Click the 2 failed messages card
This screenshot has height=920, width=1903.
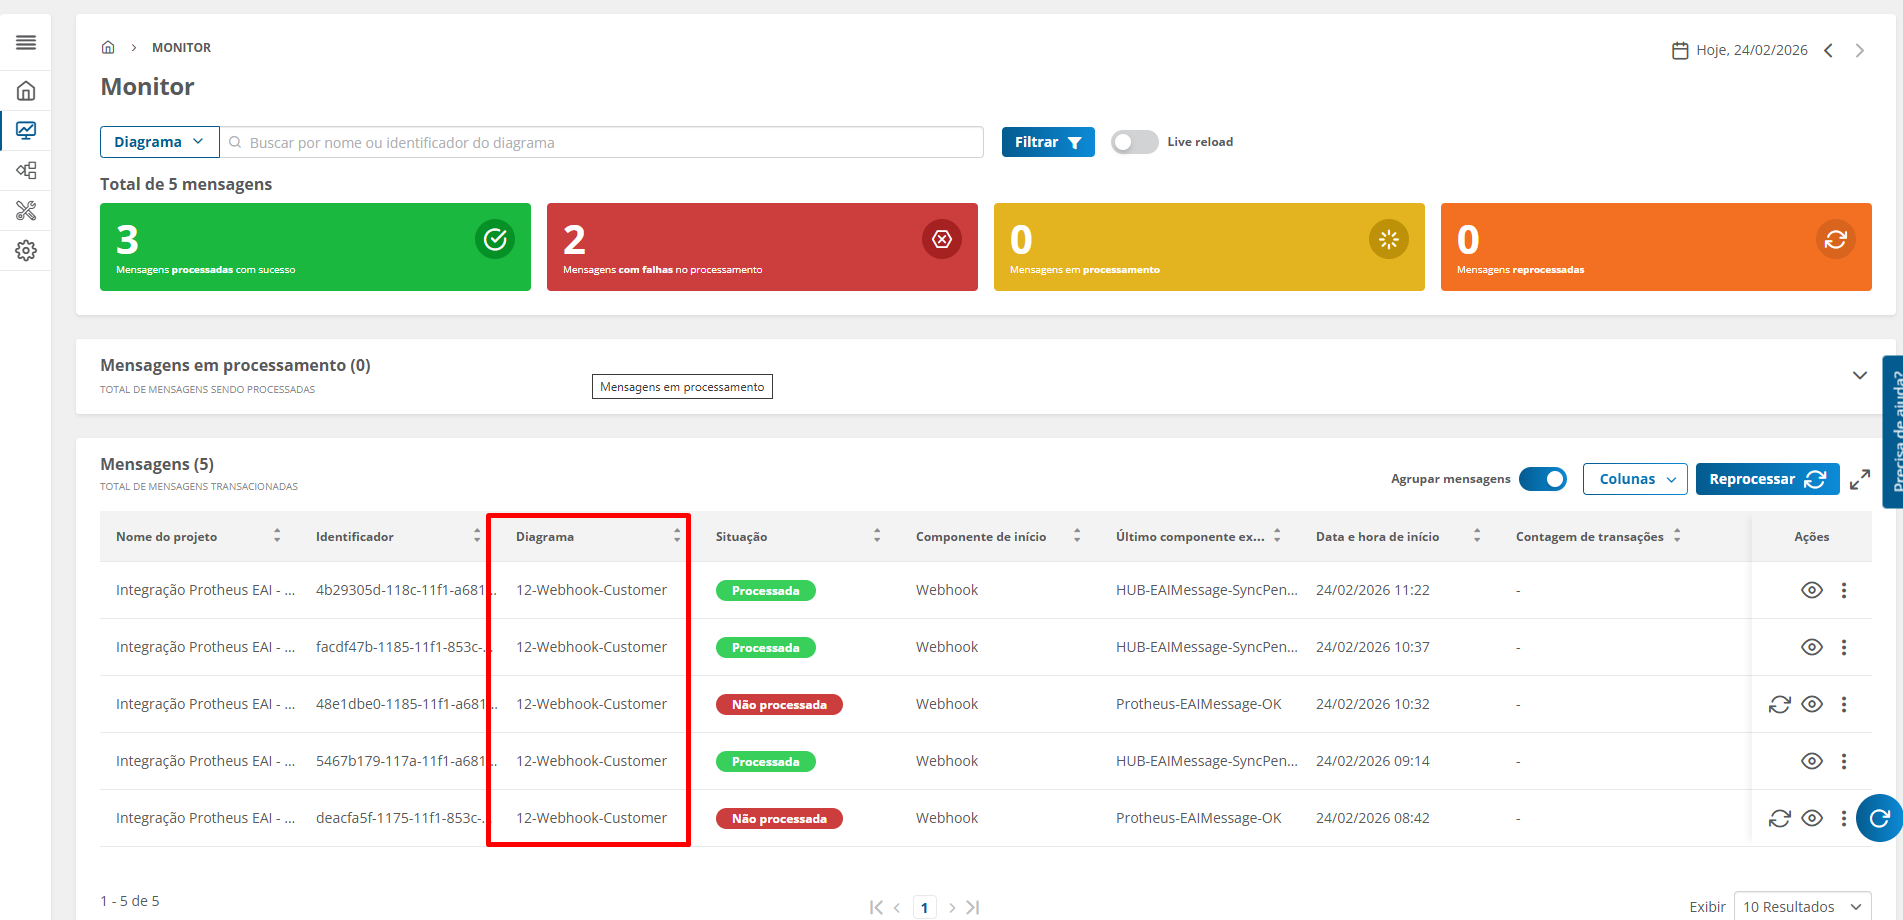tap(762, 247)
